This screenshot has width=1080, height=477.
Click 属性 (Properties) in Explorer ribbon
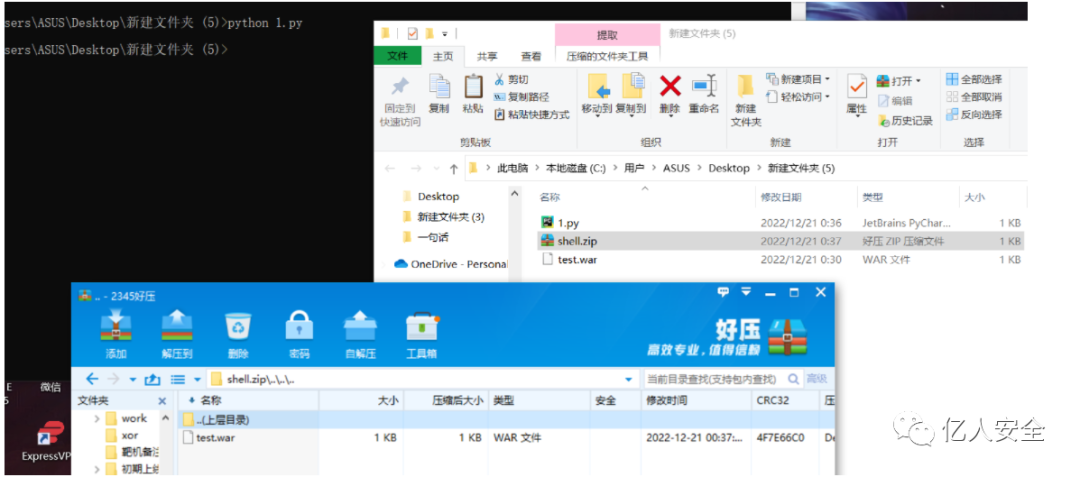pyautogui.click(x=856, y=95)
